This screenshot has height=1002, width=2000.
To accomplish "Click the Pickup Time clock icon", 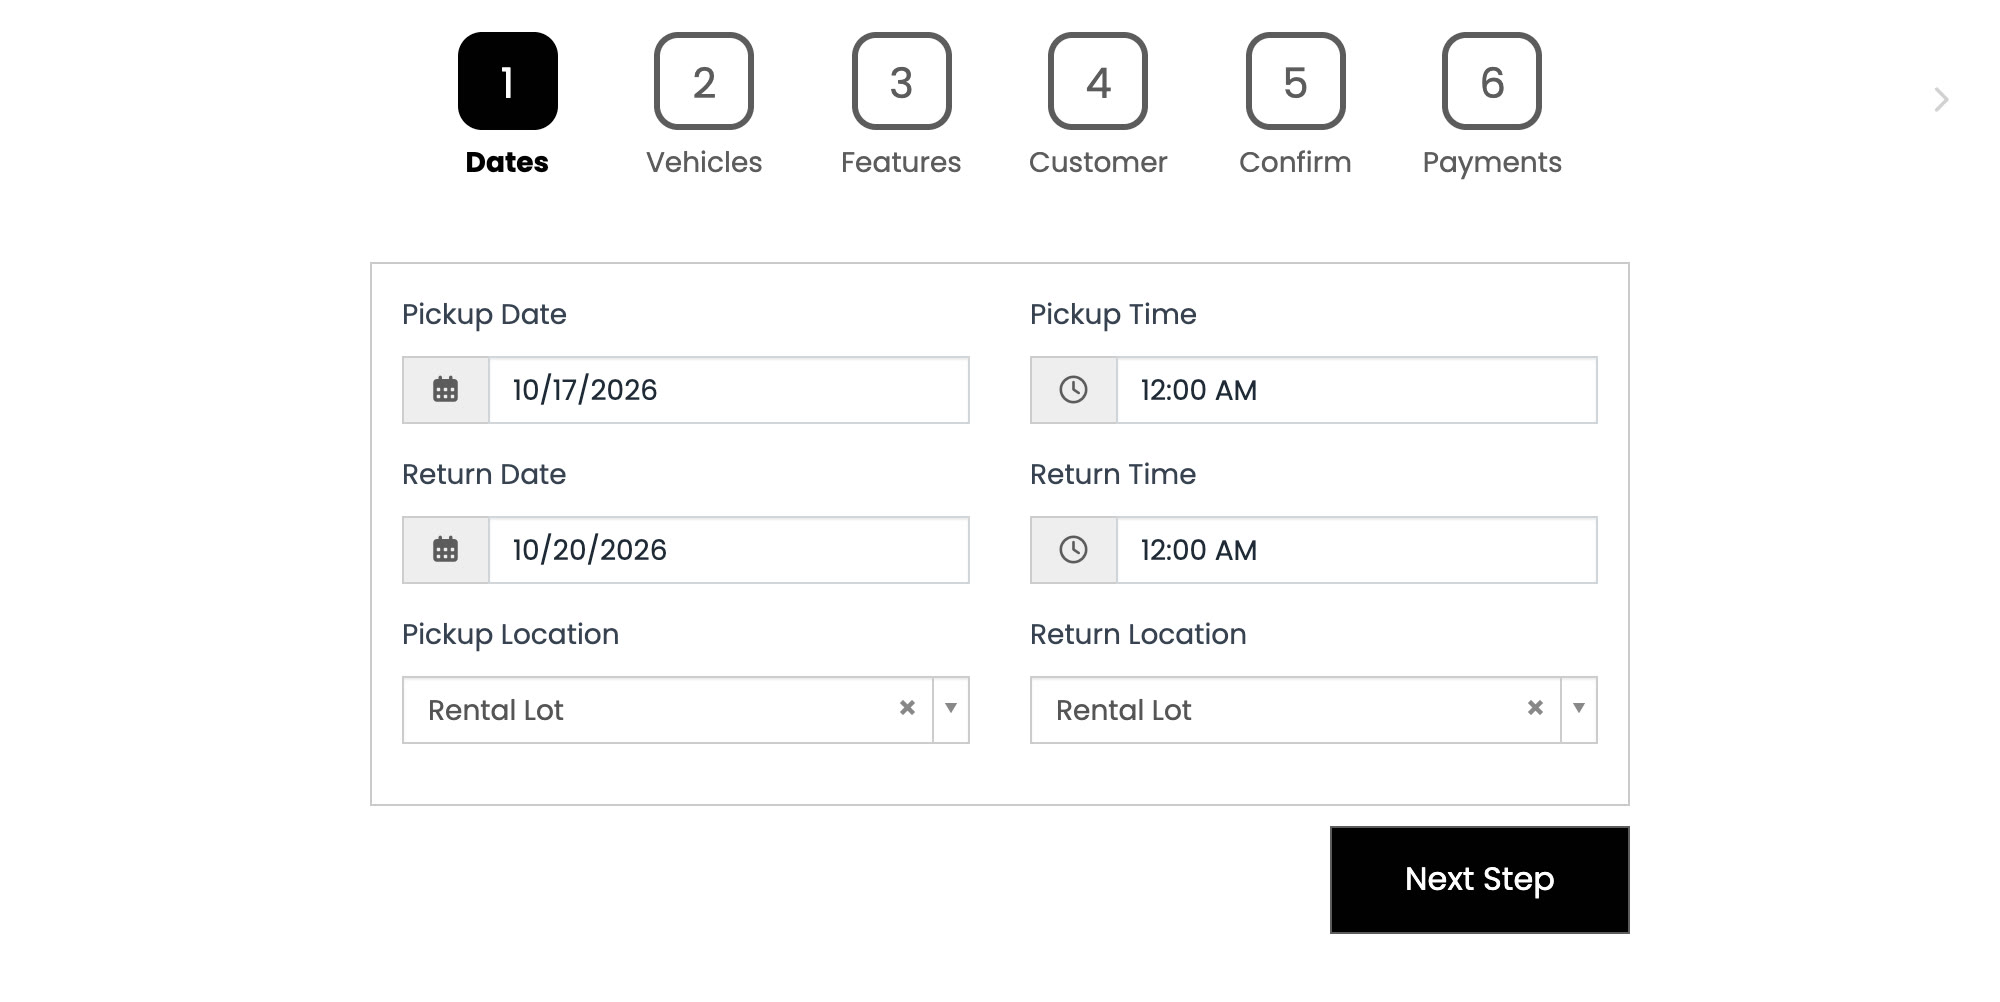I will tap(1073, 390).
